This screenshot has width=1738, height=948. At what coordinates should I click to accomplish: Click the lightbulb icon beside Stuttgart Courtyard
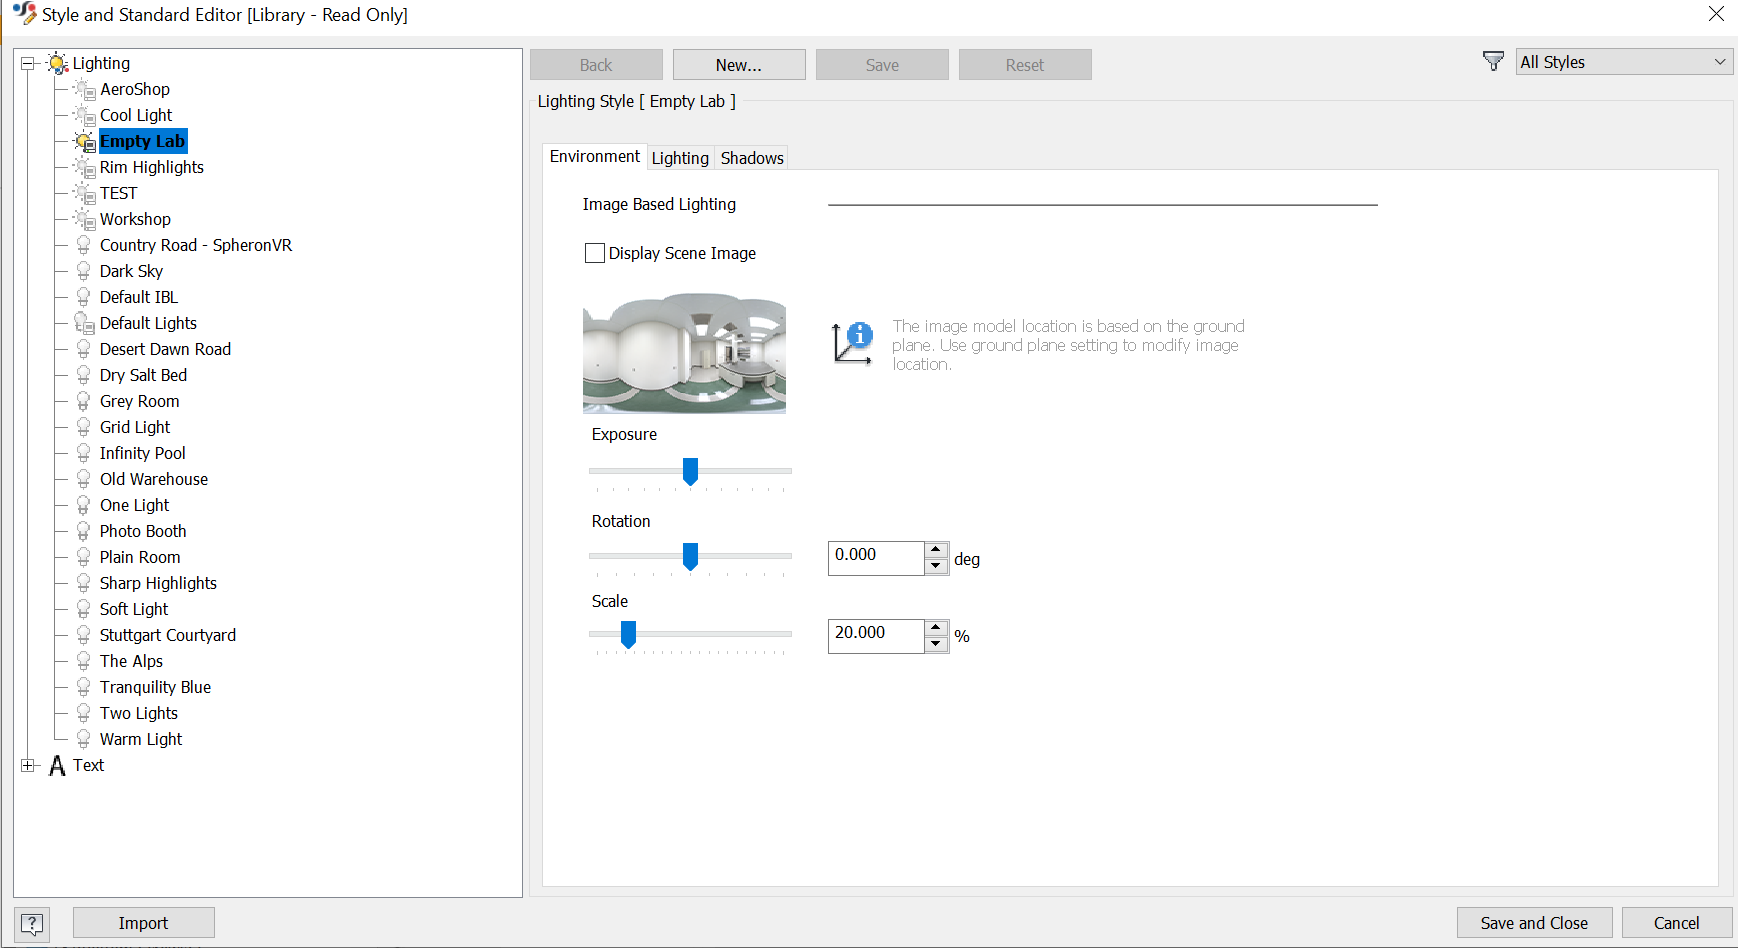pyautogui.click(x=84, y=635)
